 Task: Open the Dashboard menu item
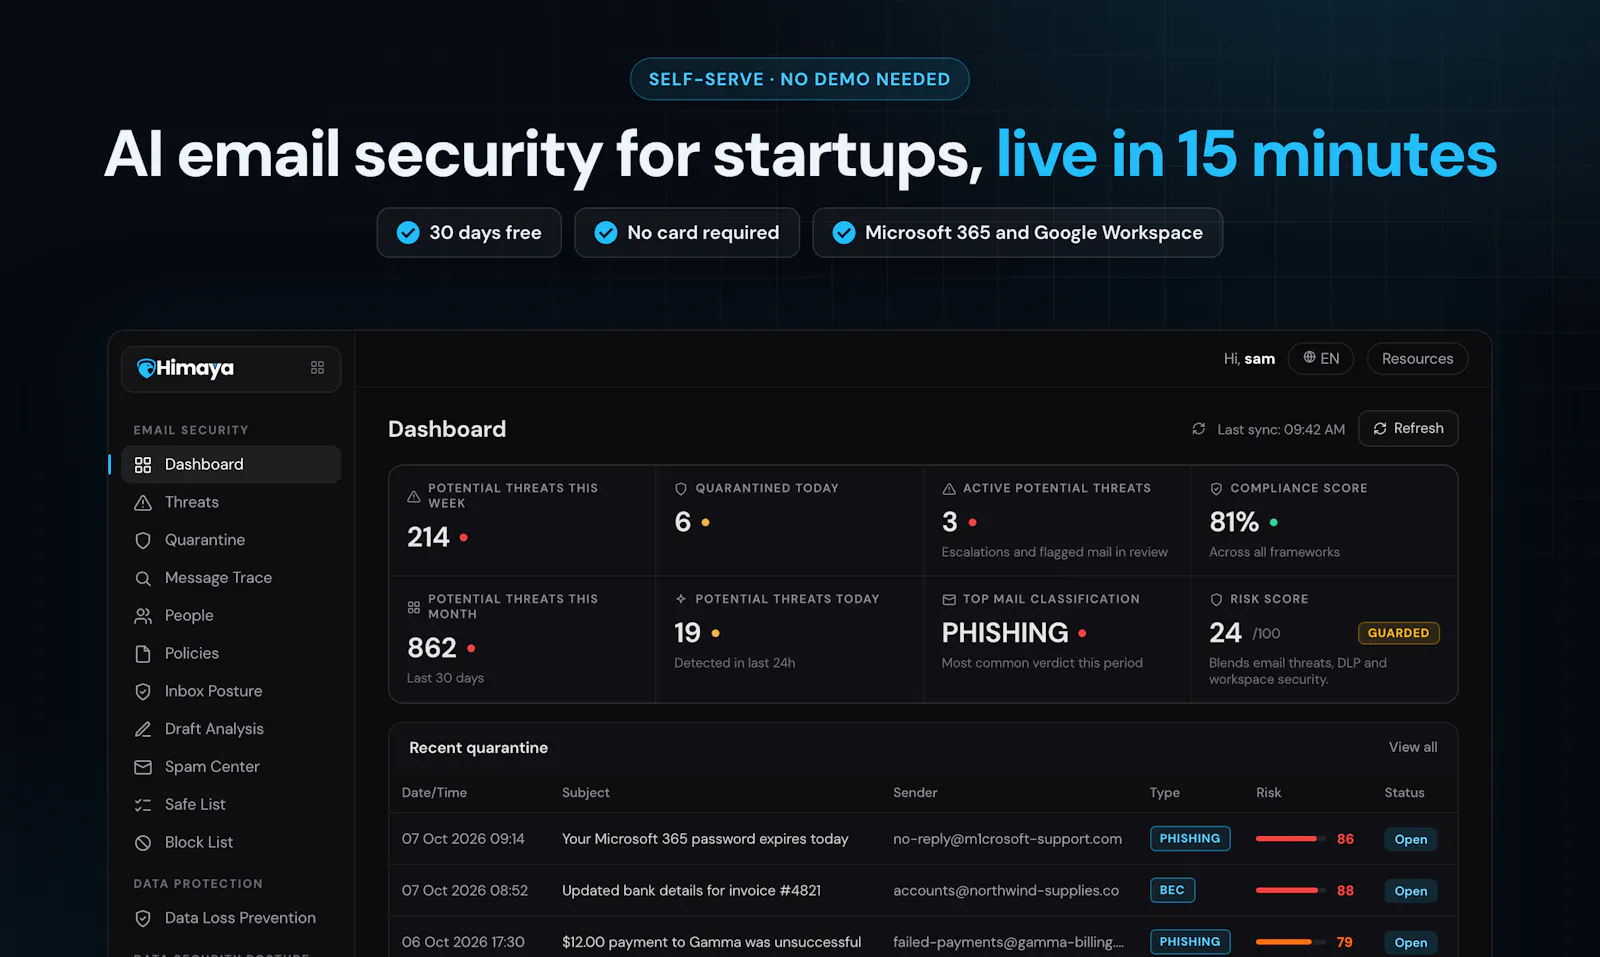231,464
